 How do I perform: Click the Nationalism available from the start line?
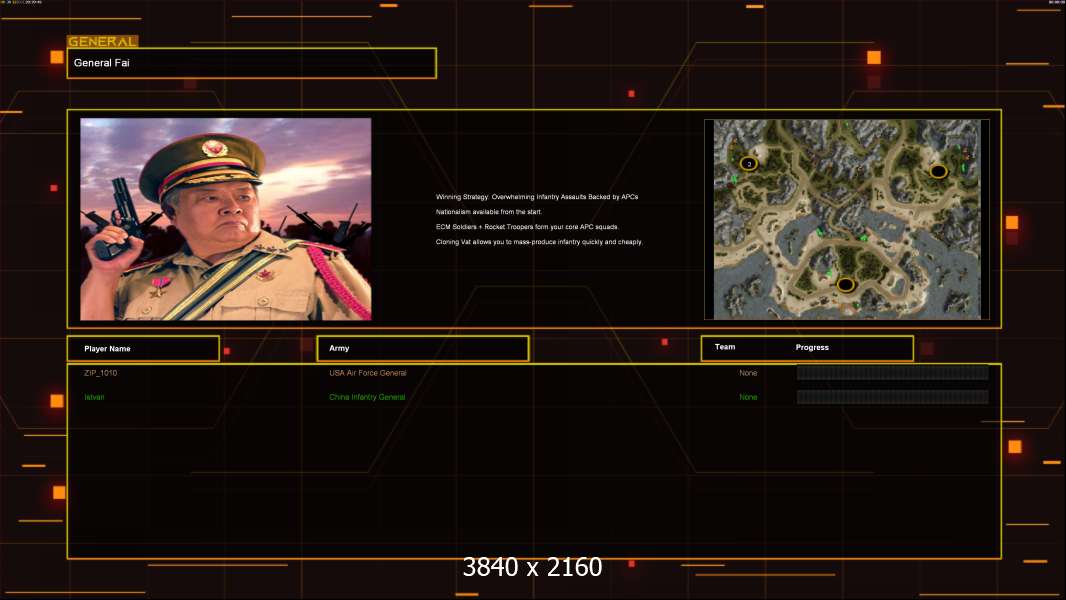pos(489,212)
